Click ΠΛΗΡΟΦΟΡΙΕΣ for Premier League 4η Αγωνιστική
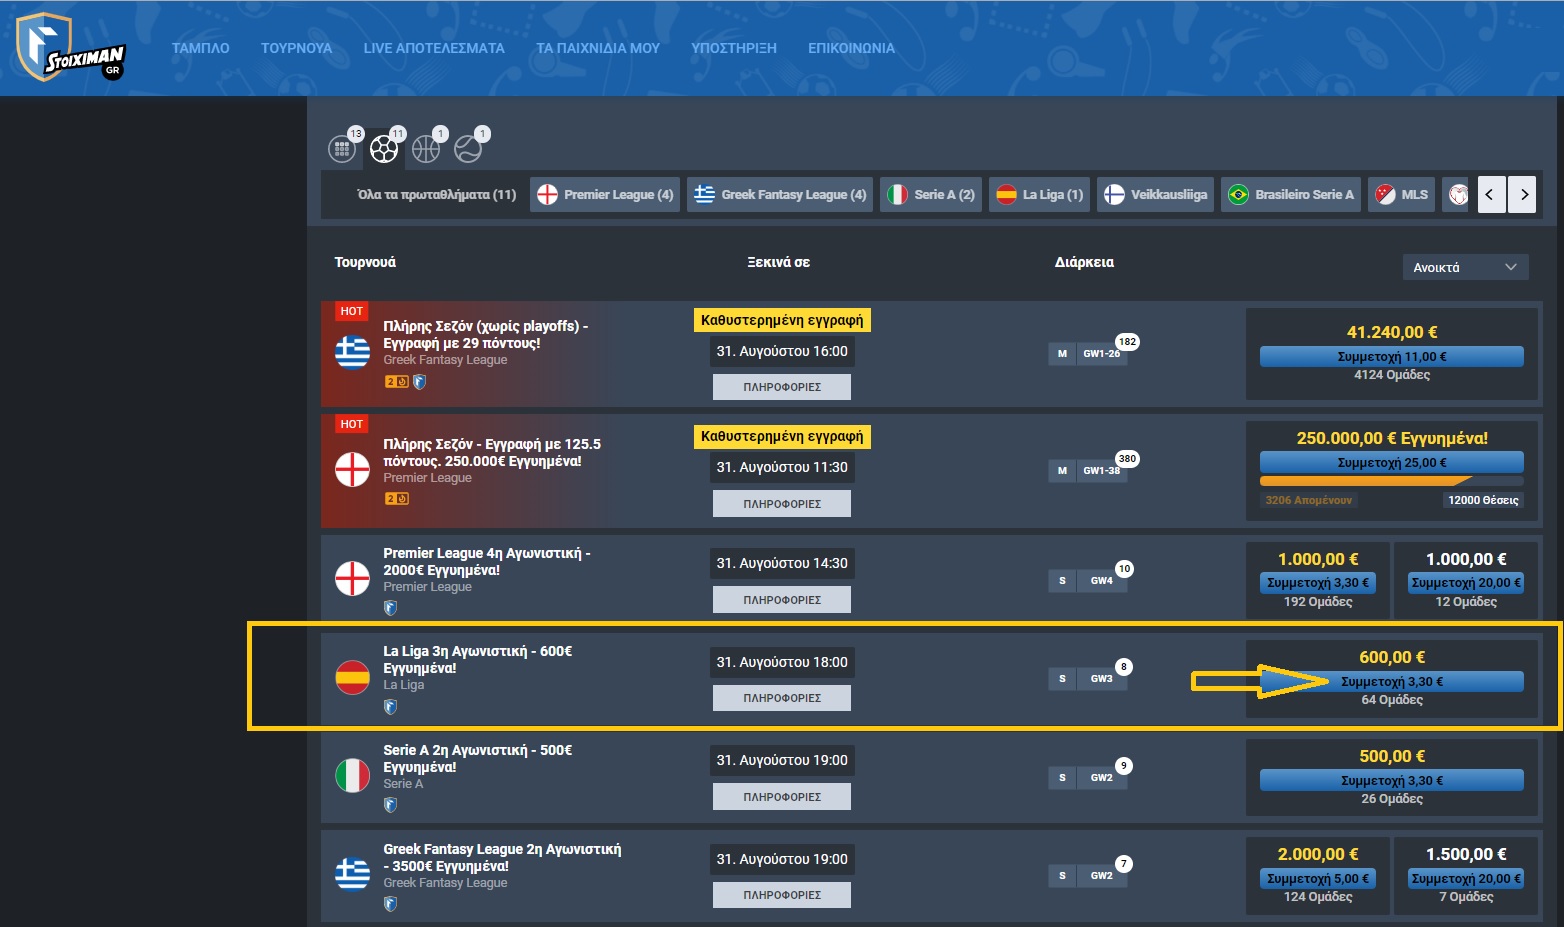 coord(782,600)
